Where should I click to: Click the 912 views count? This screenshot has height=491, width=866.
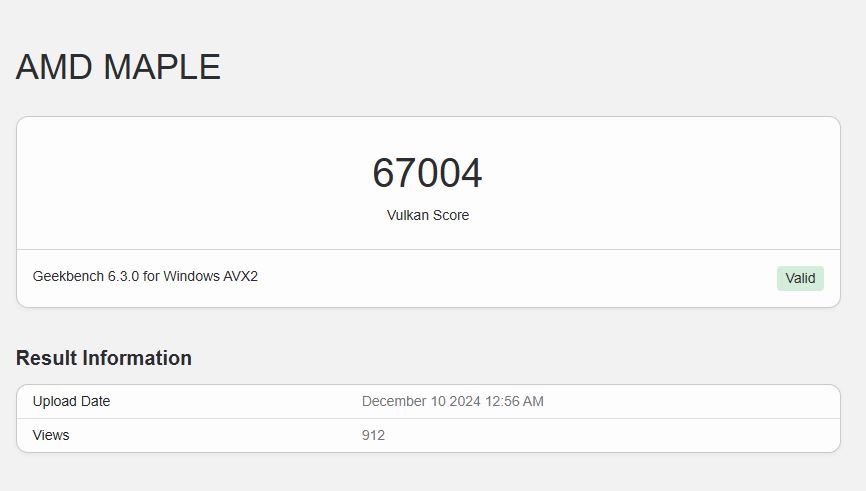click(x=373, y=435)
